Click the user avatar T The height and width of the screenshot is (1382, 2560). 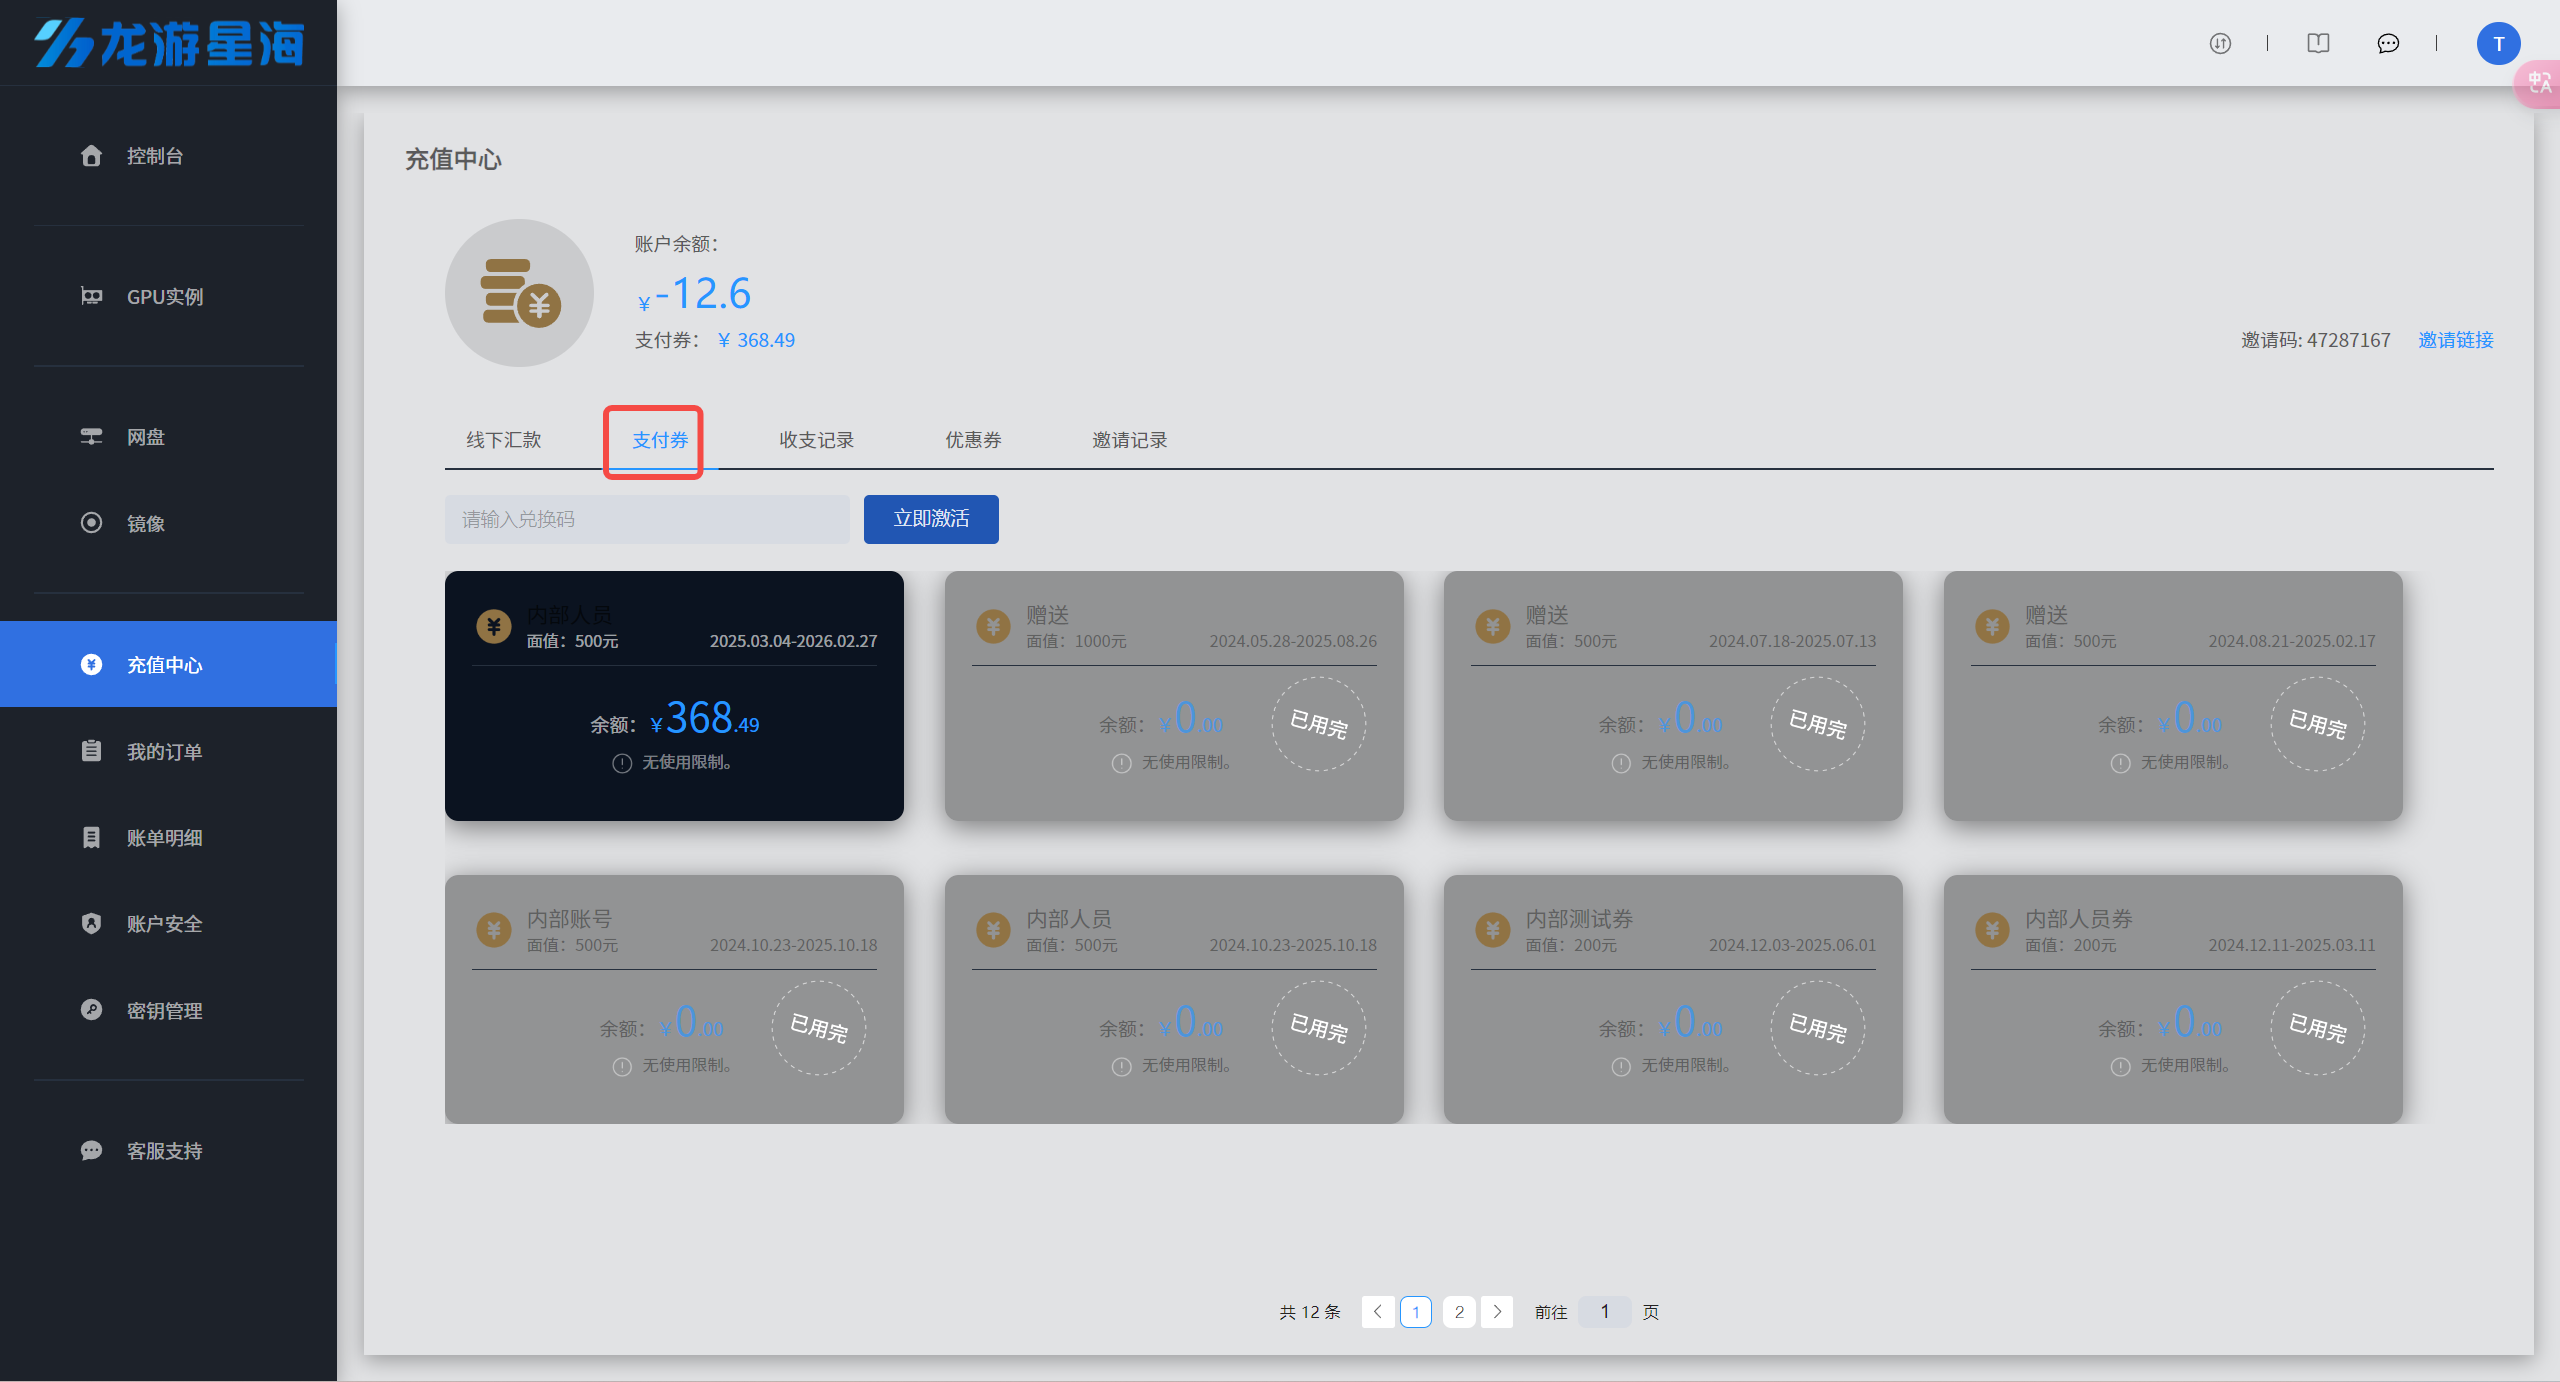[2497, 43]
